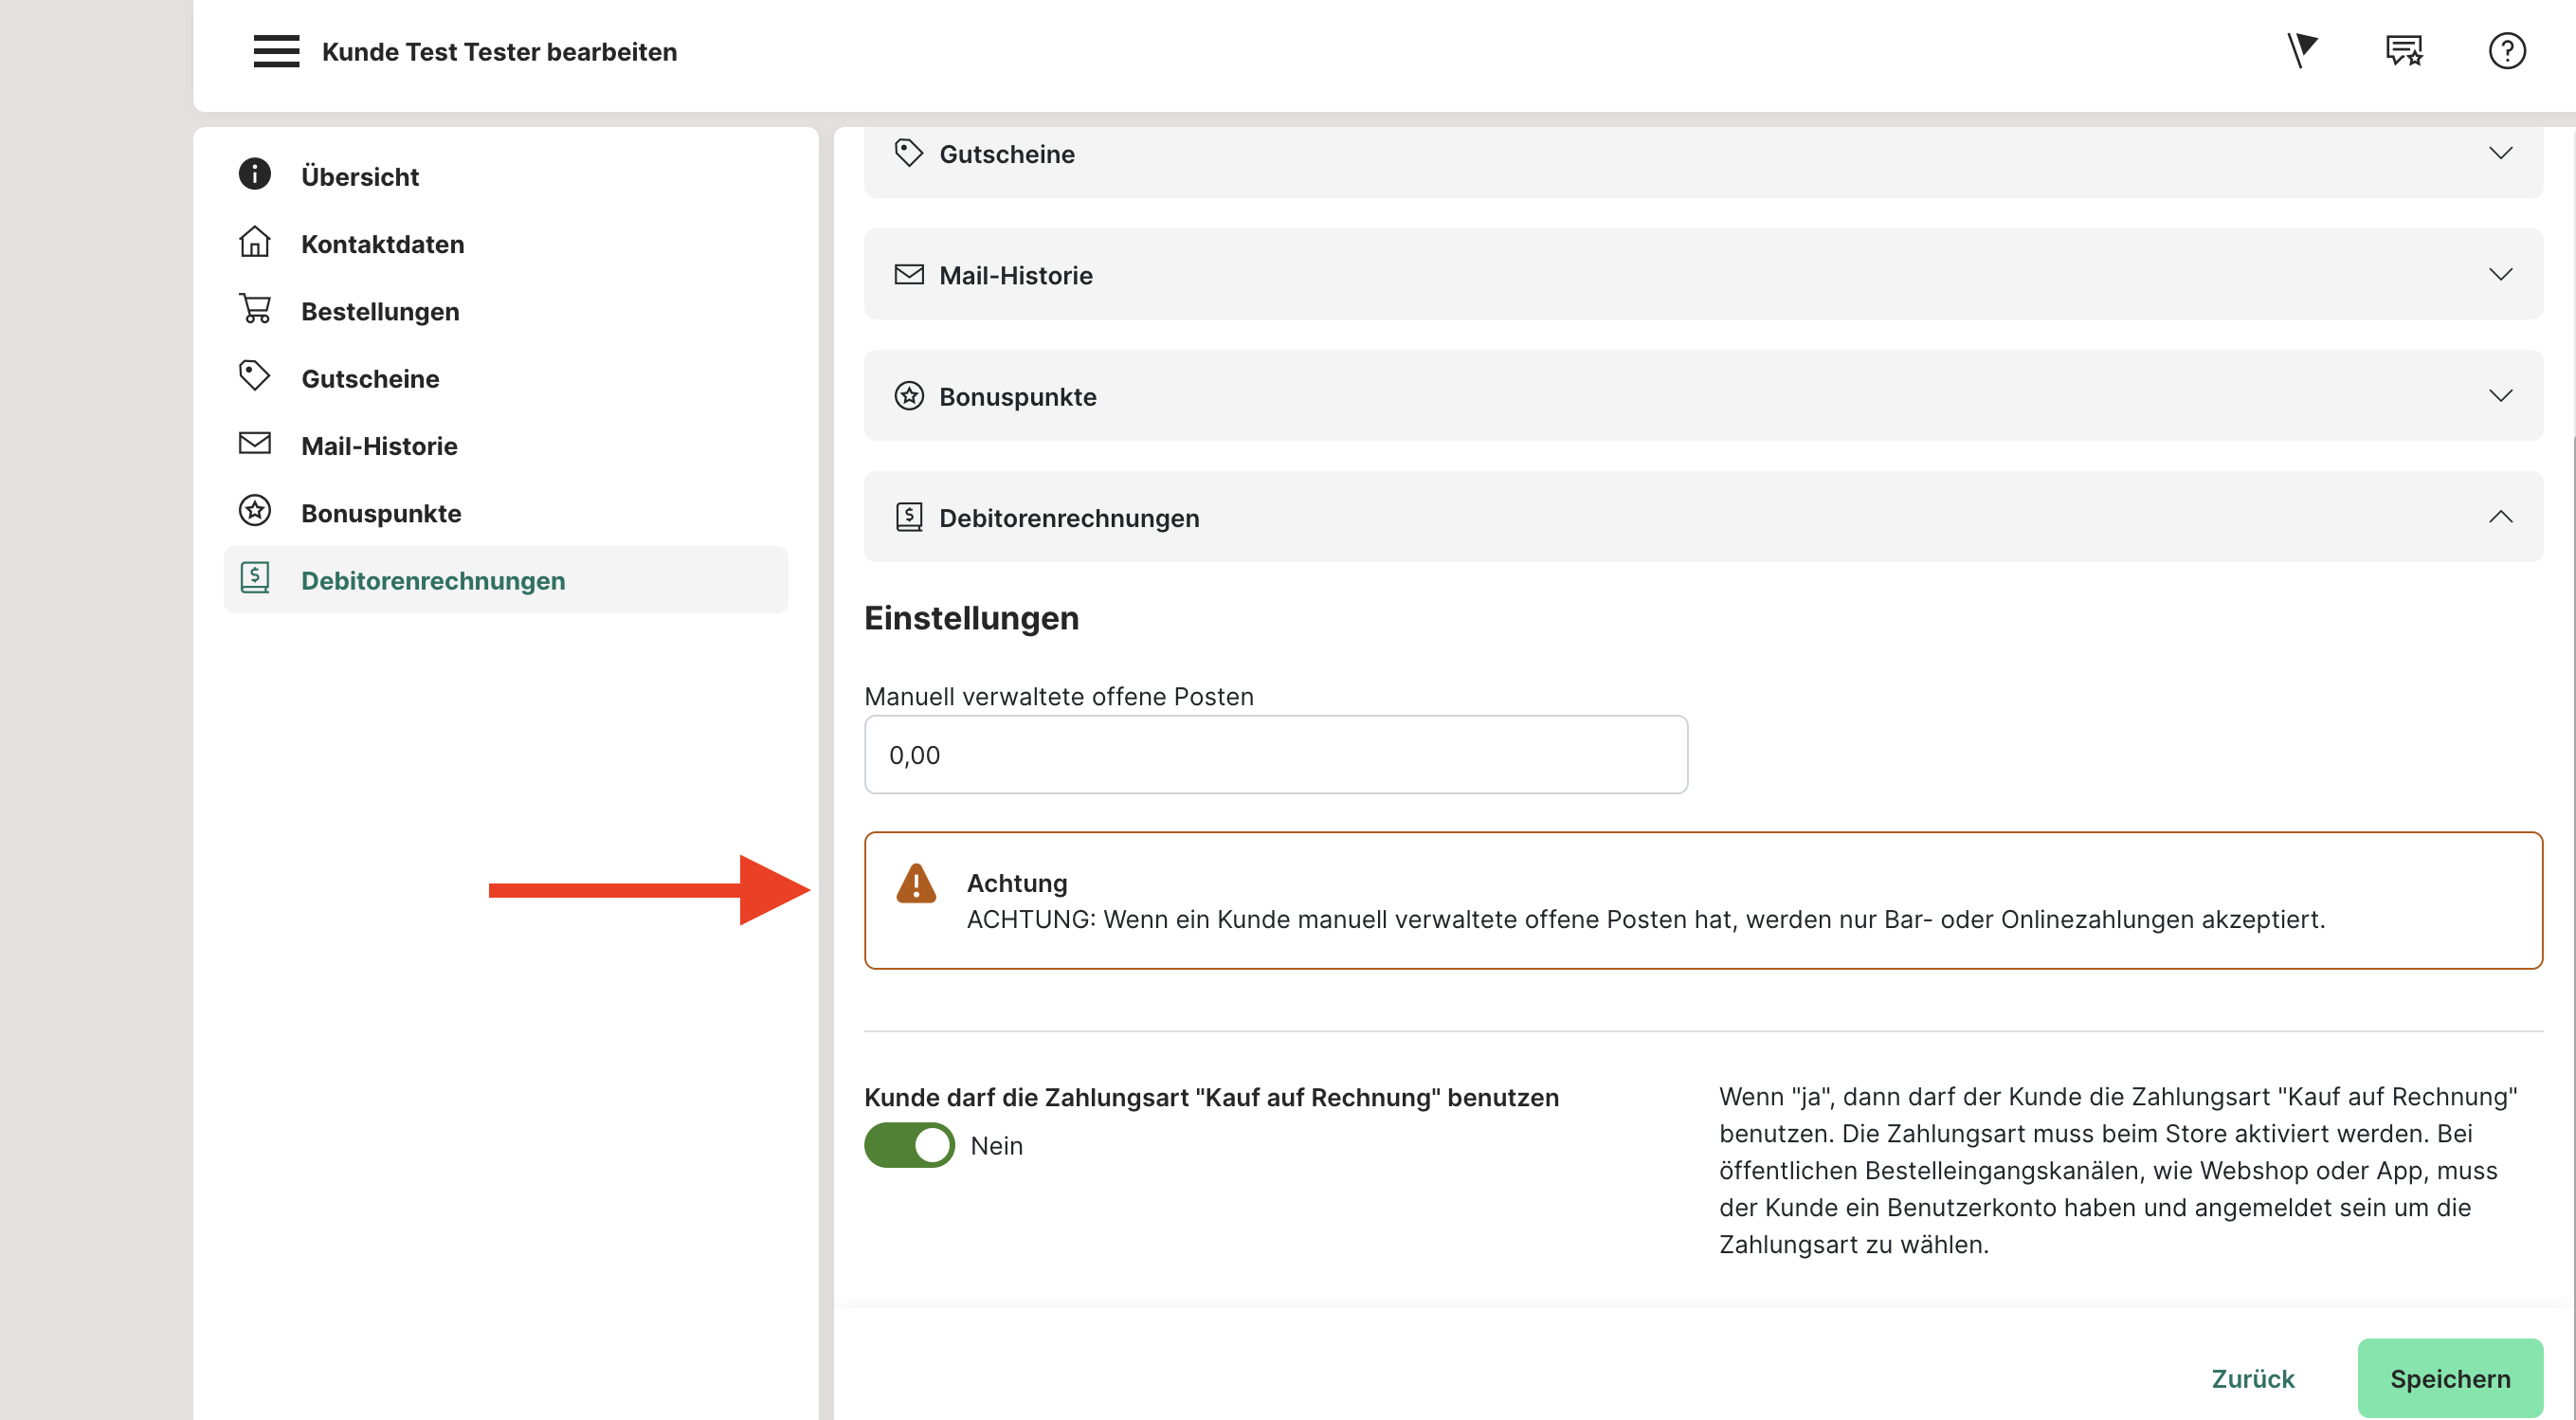Expand the Bonuspunkte section chevron
Image resolution: width=2576 pixels, height=1420 pixels.
(x=2500, y=396)
